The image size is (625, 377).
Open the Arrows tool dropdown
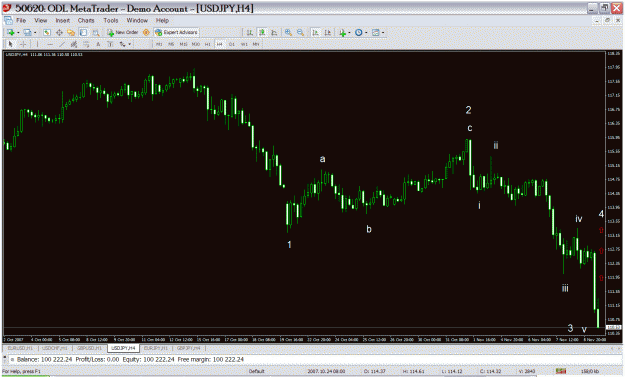(x=130, y=44)
